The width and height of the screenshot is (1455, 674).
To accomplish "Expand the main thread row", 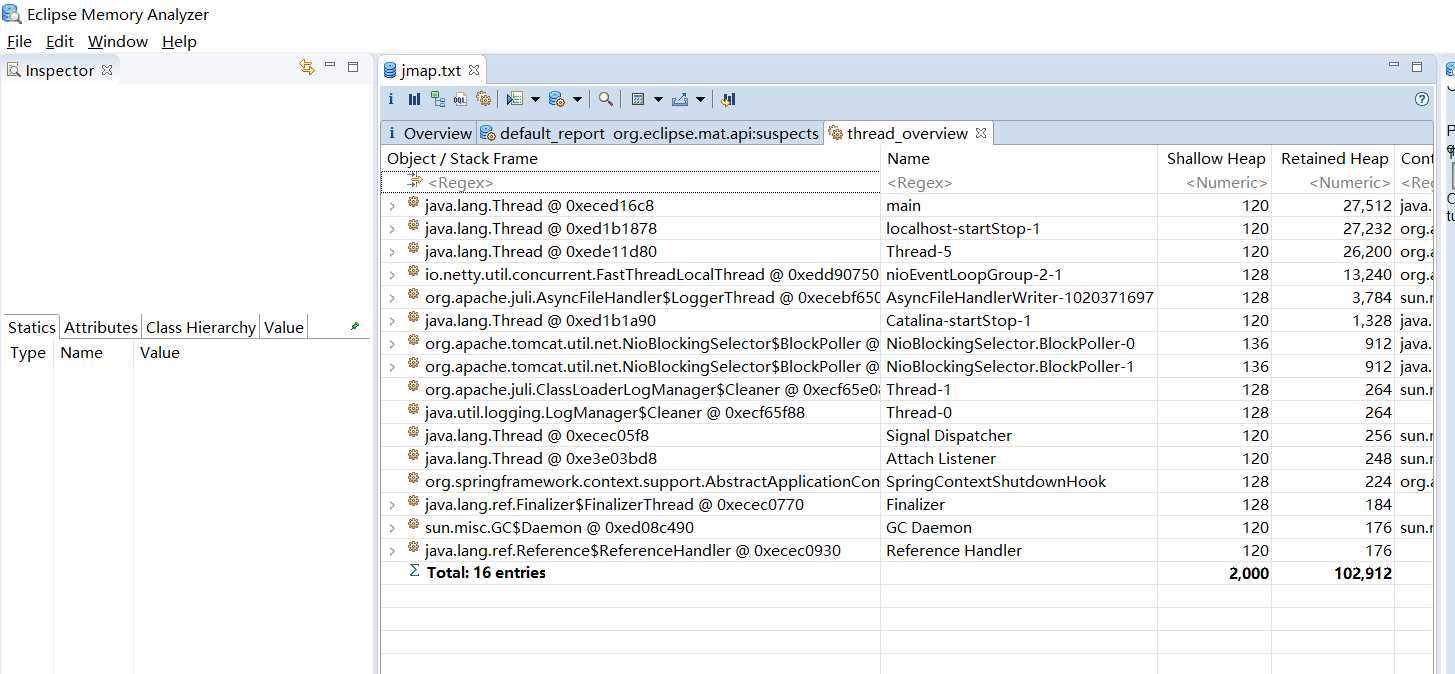I will (x=392, y=206).
